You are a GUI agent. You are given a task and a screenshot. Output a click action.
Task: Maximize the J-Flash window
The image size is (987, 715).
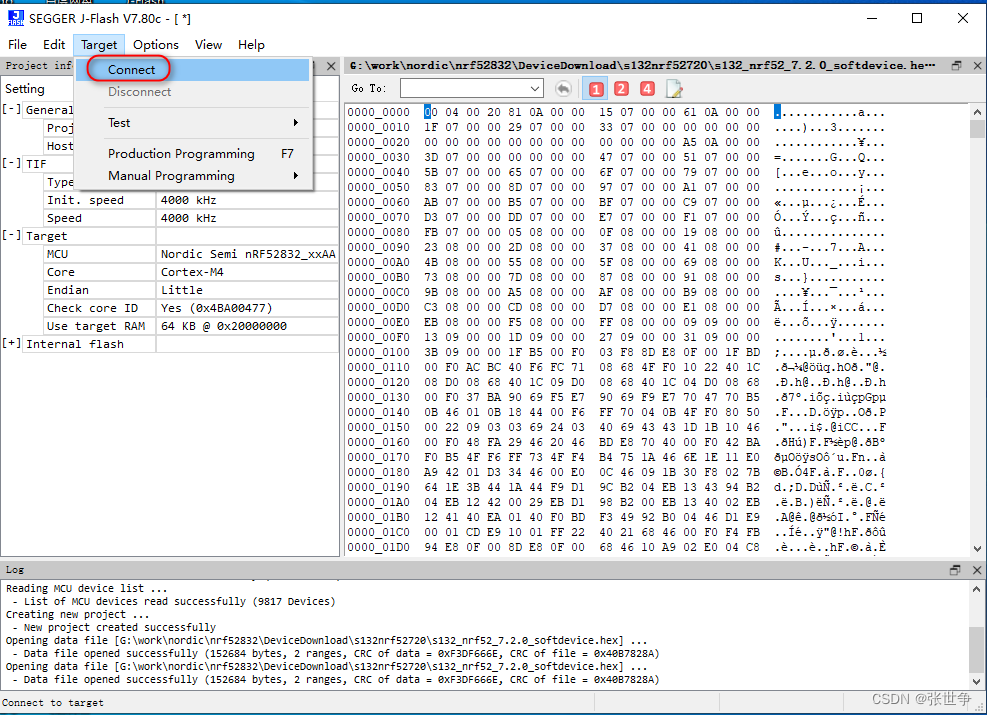pos(917,18)
